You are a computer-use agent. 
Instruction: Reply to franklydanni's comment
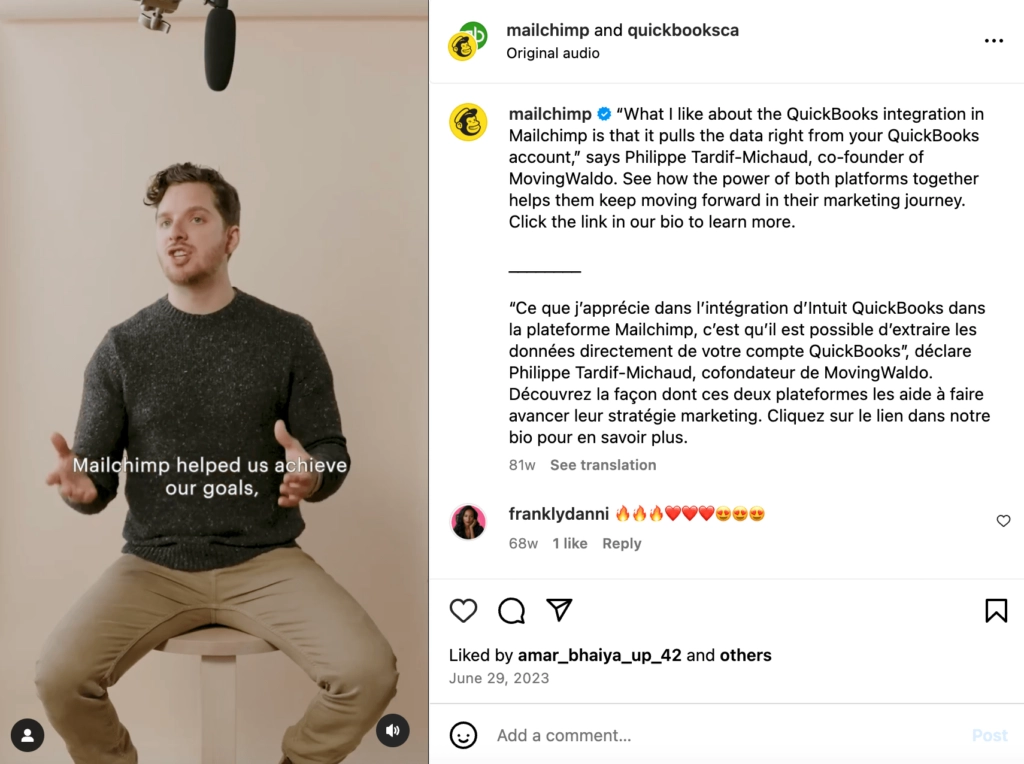point(622,544)
